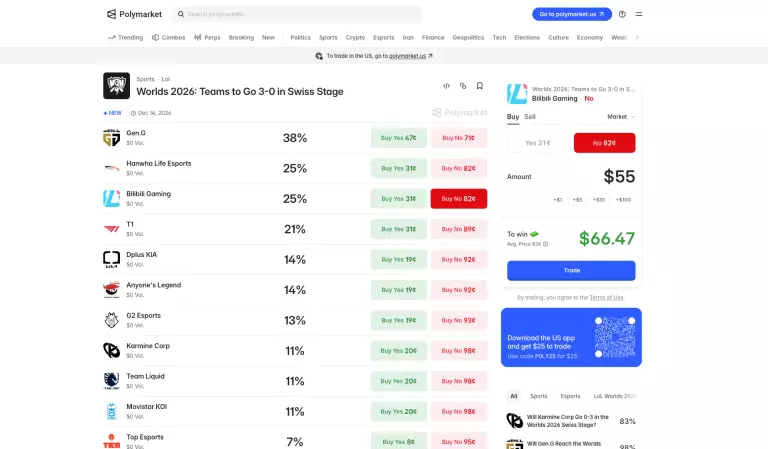Click the embed code icon

(446, 86)
